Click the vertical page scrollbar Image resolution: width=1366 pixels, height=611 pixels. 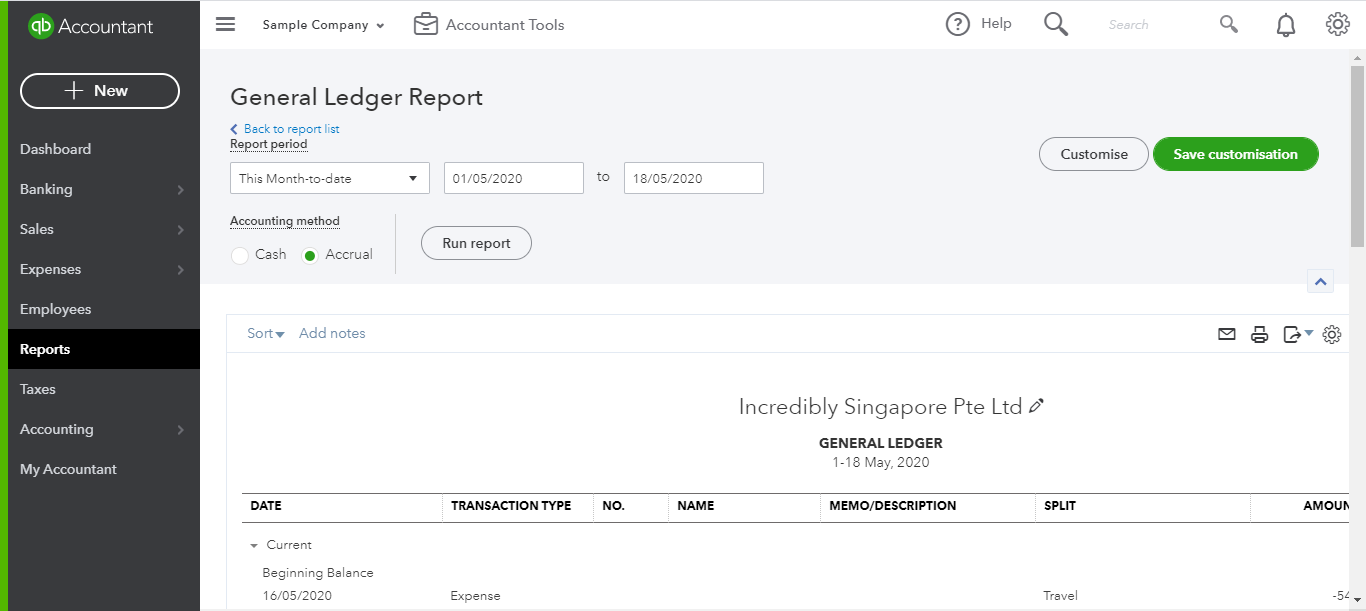1357,155
